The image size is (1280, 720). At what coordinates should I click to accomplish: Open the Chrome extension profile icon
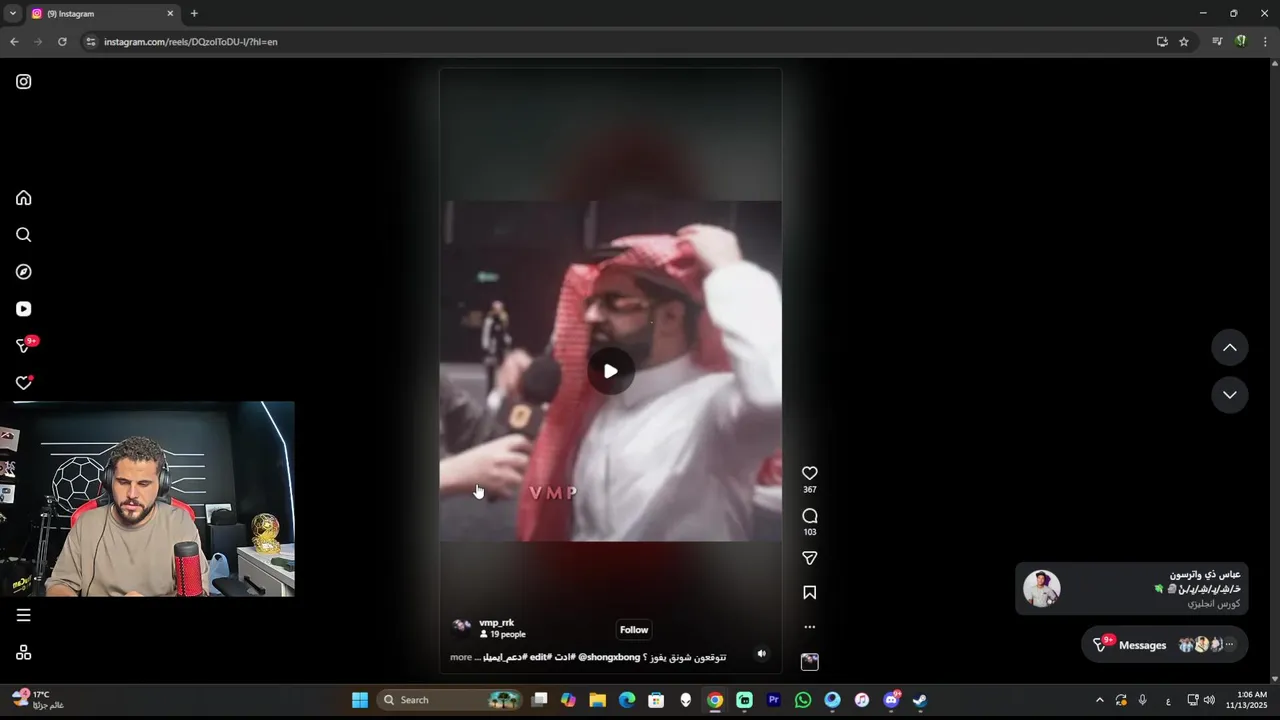click(1241, 42)
